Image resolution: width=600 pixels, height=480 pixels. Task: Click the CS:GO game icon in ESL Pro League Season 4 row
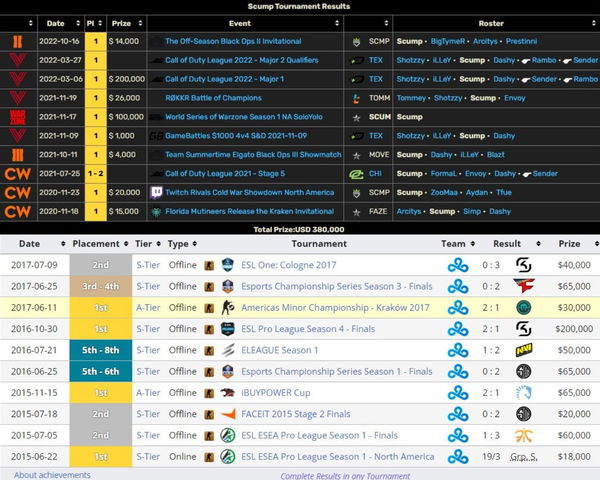click(209, 329)
